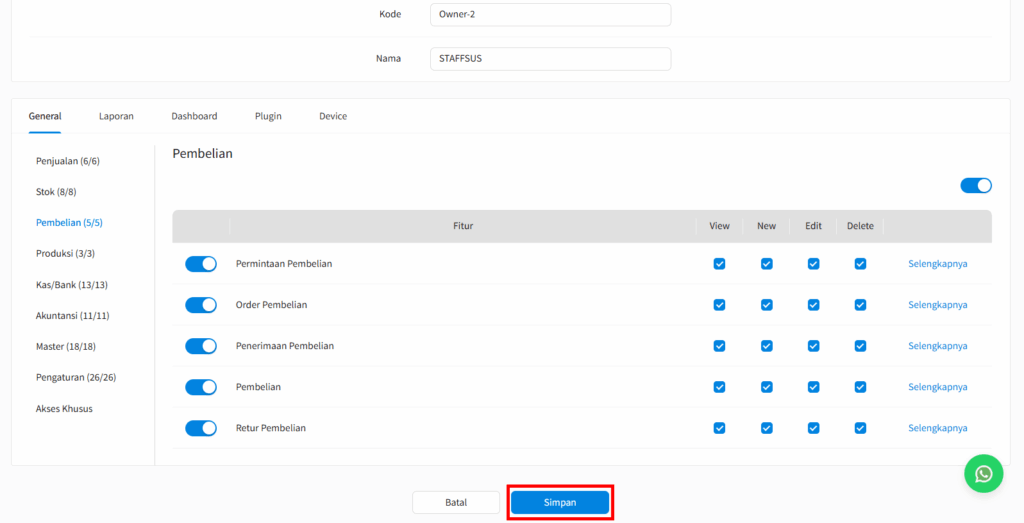
Task: Open Selengkapnya for Retur Pembelian
Action: point(937,428)
